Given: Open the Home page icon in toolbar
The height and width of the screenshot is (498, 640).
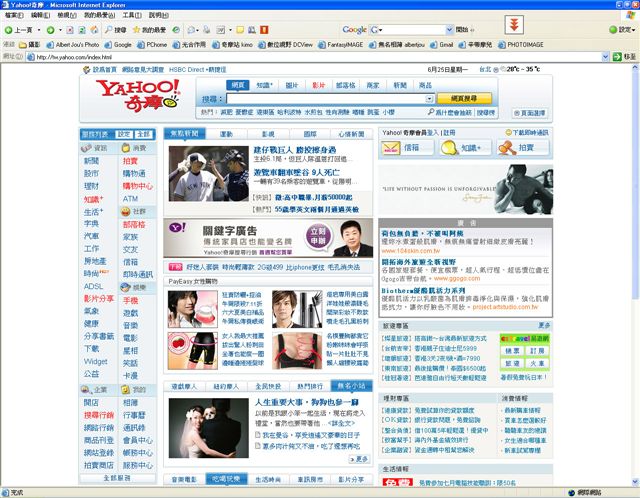Looking at the screenshot, I should coord(94,30).
